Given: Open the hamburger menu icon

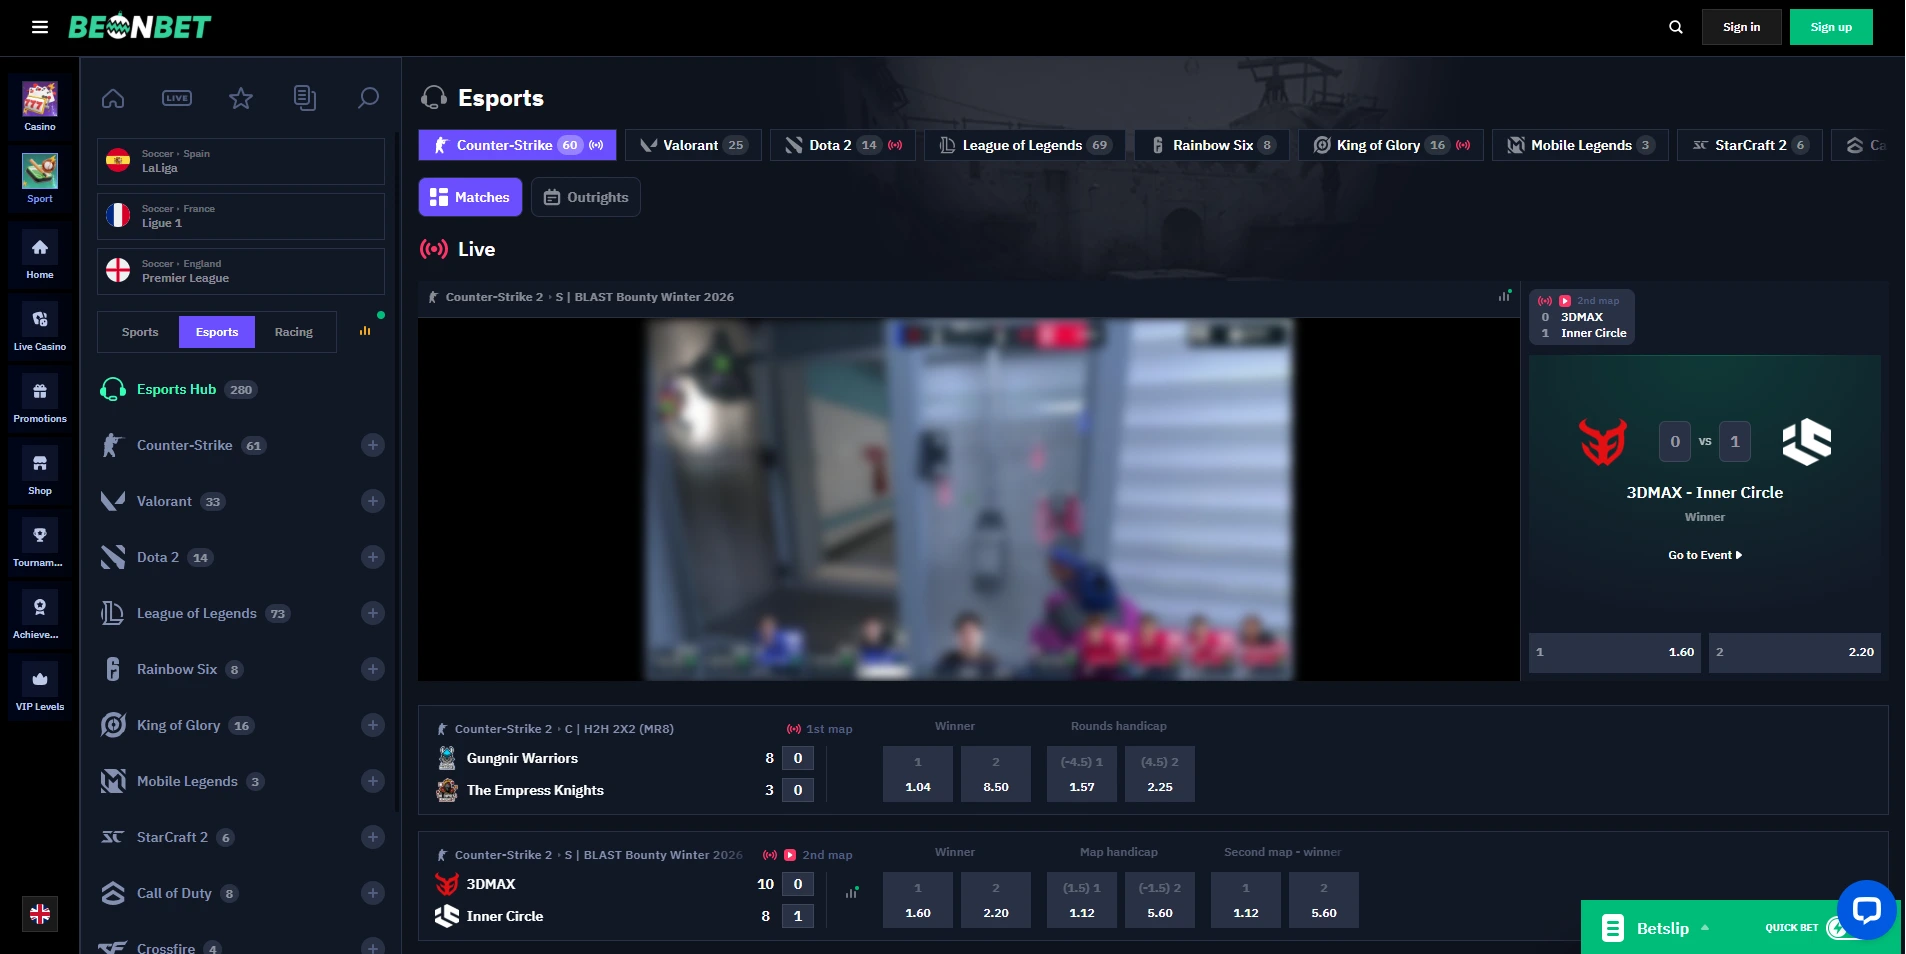Looking at the screenshot, I should tap(40, 27).
